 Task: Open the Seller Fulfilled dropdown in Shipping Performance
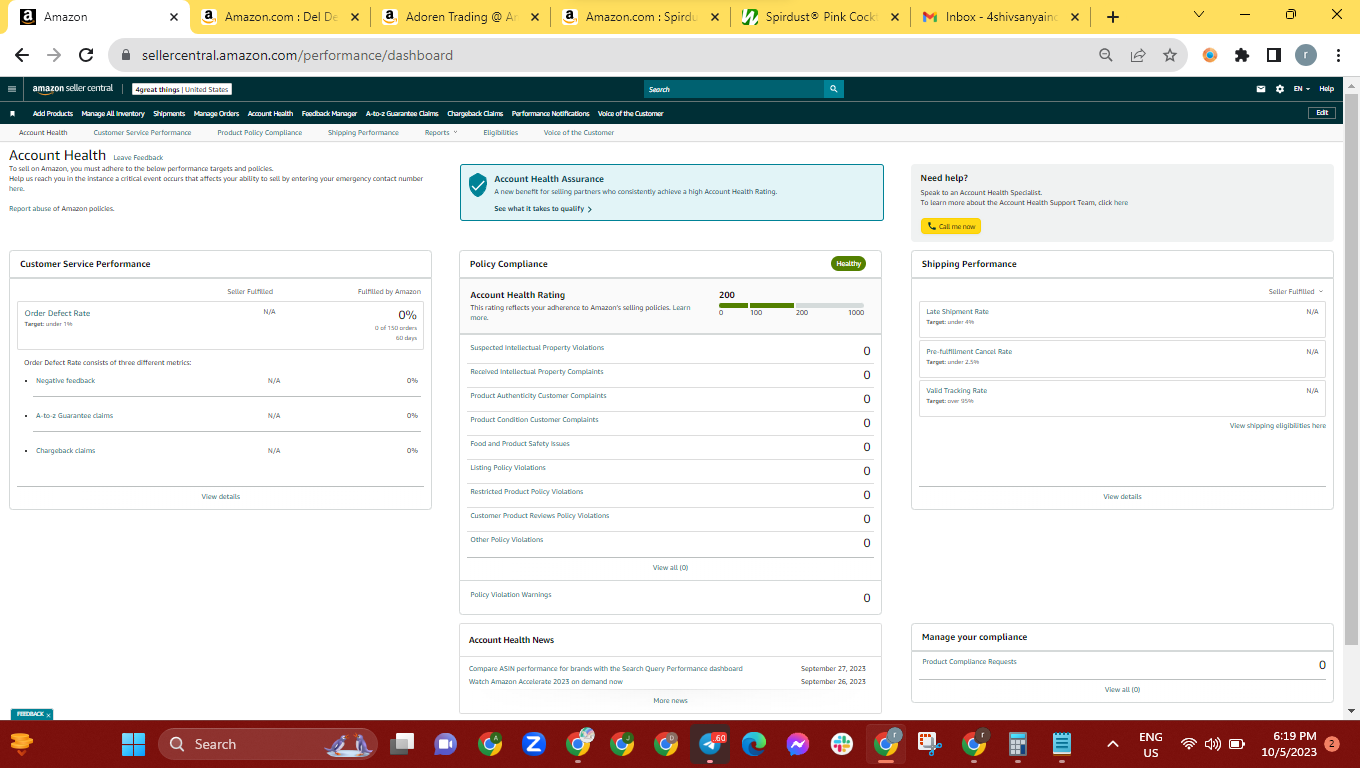click(x=1295, y=292)
